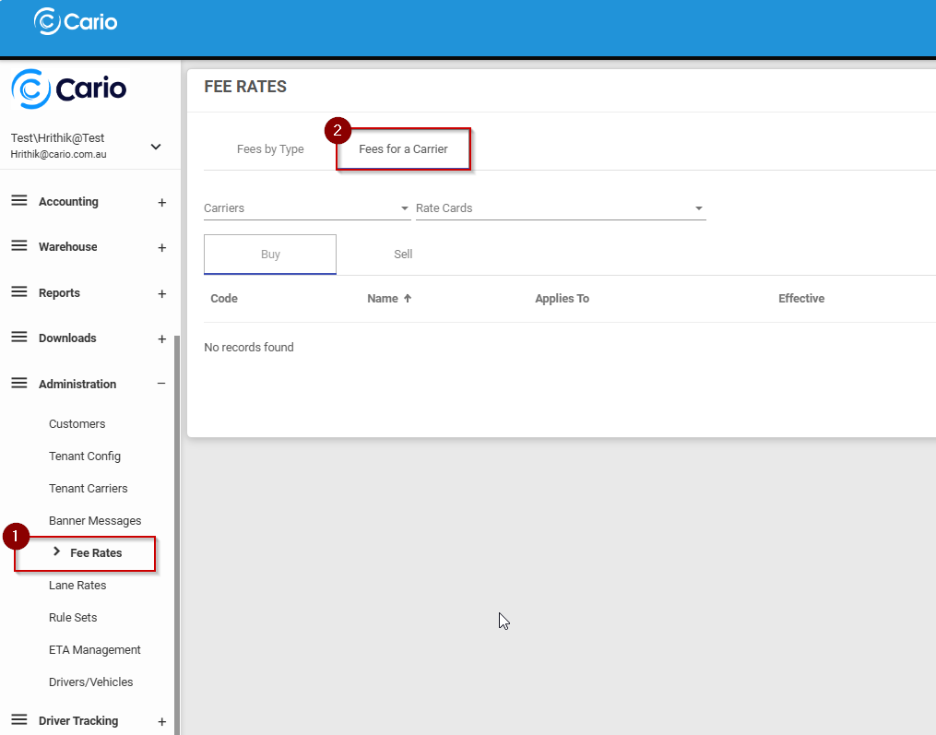
Task: Open the user account dropdown chevron
Action: tap(156, 147)
